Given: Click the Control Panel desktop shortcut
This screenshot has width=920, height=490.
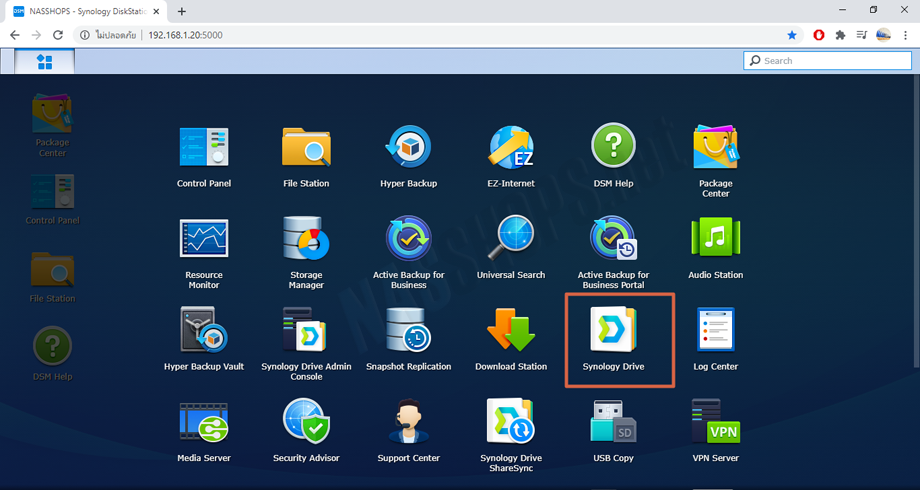Looking at the screenshot, I should 52,200.
